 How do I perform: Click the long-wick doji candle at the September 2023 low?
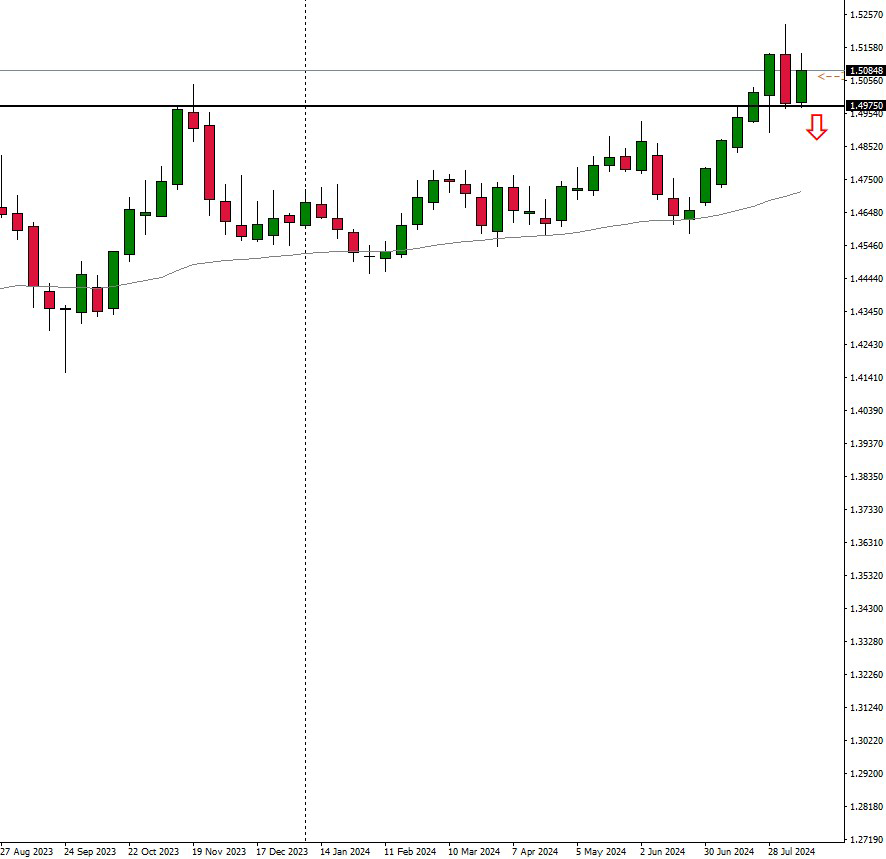(x=65, y=309)
